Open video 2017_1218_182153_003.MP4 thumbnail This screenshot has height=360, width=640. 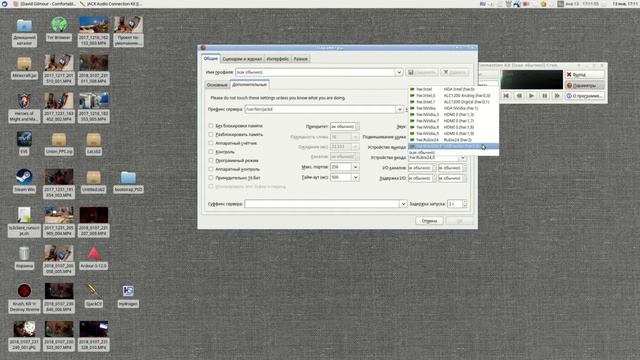click(x=94, y=31)
